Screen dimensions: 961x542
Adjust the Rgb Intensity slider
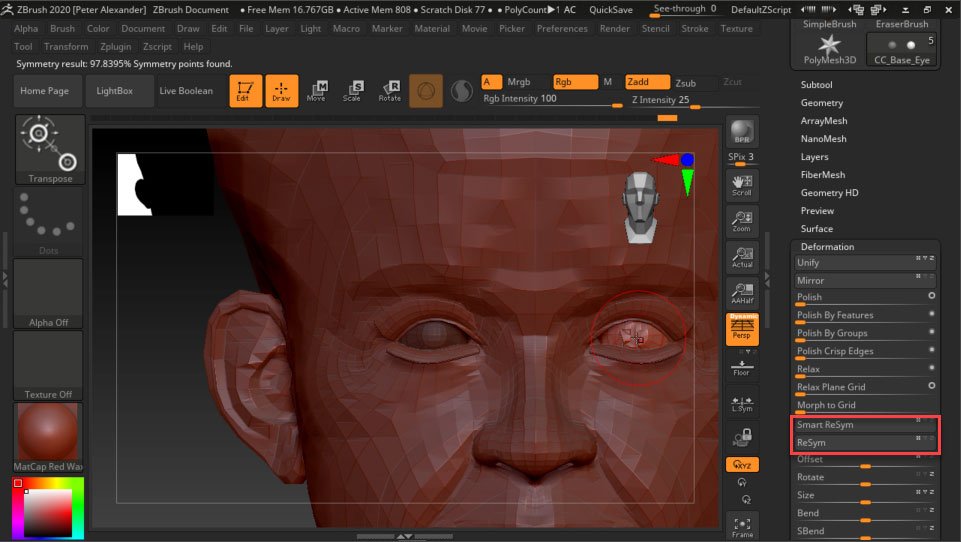552,100
